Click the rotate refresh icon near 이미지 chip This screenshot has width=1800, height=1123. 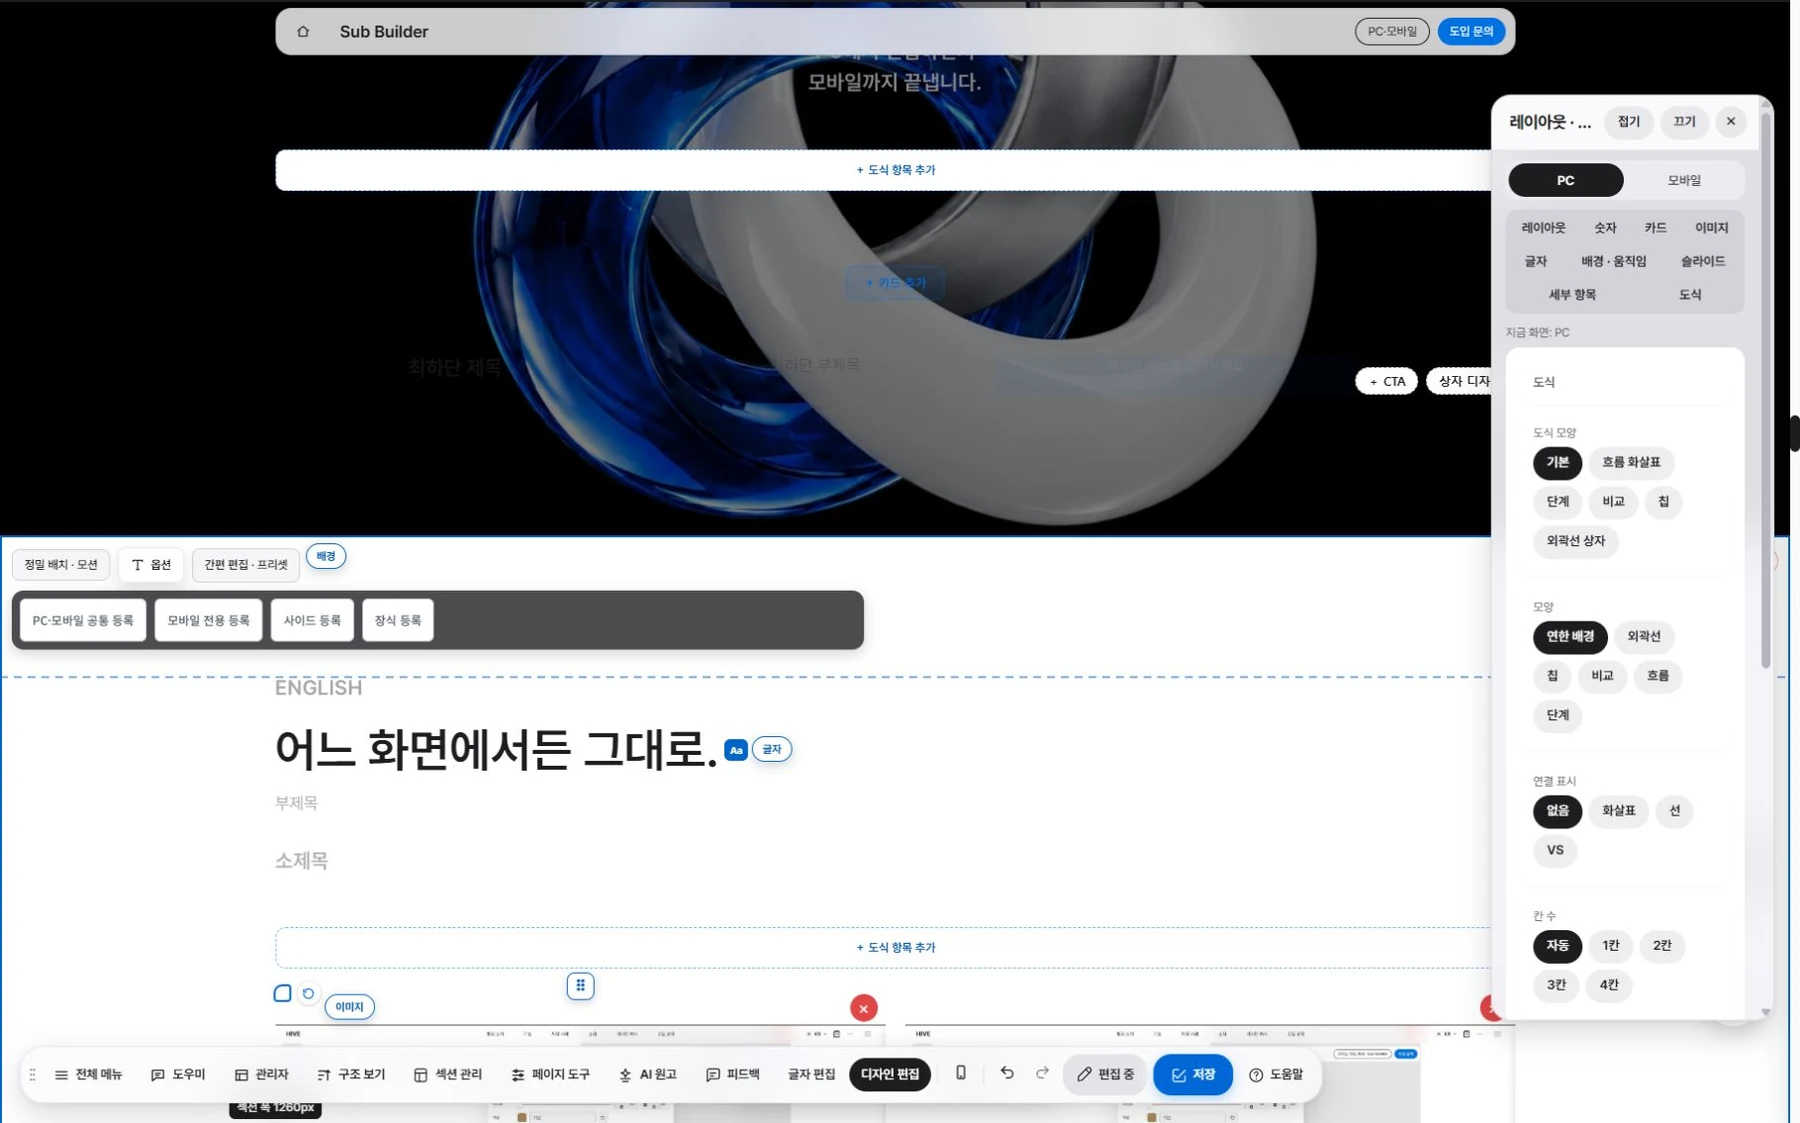308,993
